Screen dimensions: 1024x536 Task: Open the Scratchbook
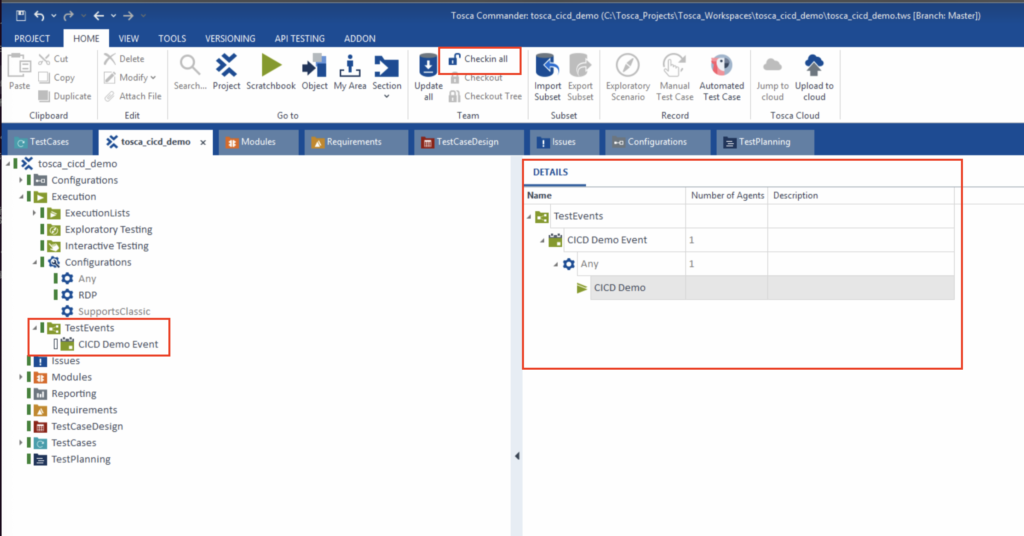pos(271,72)
